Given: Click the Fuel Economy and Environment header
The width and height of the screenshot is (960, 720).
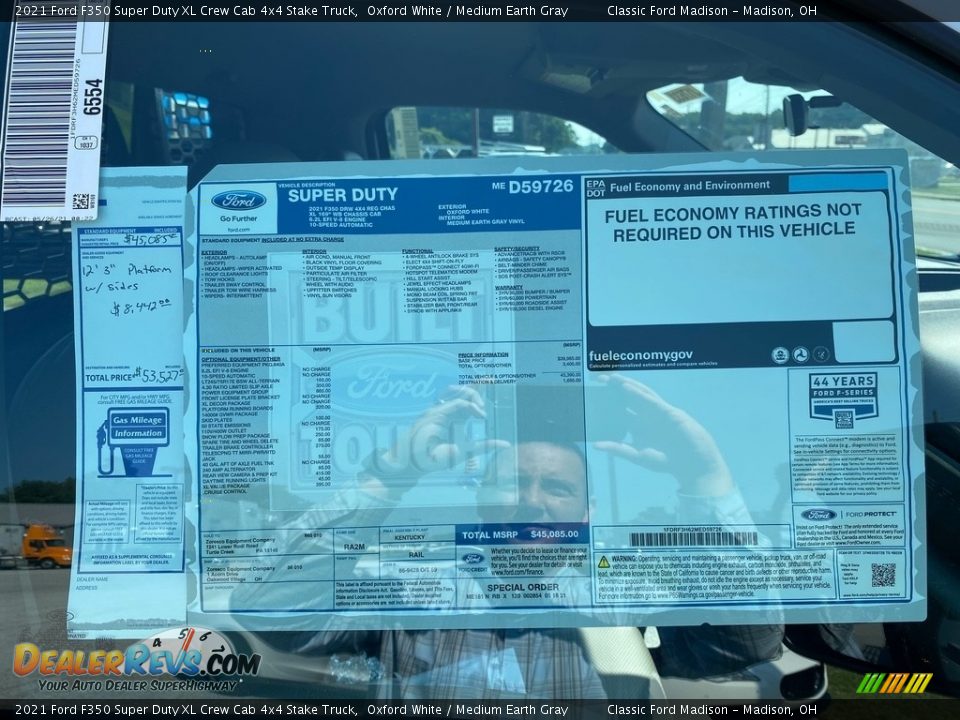Looking at the screenshot, I should (x=690, y=186).
